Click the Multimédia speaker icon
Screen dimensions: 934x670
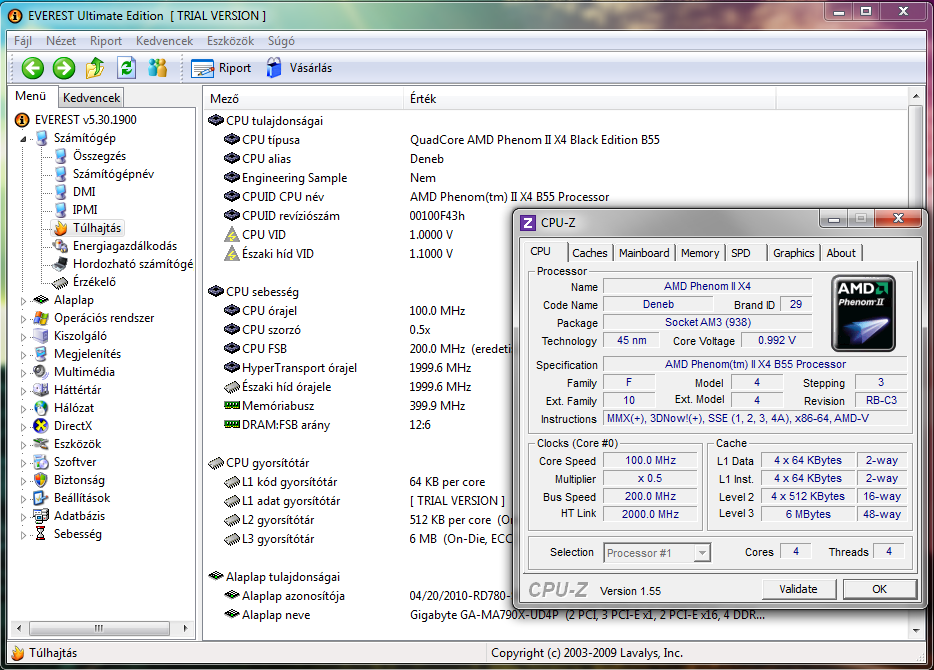tap(41, 372)
